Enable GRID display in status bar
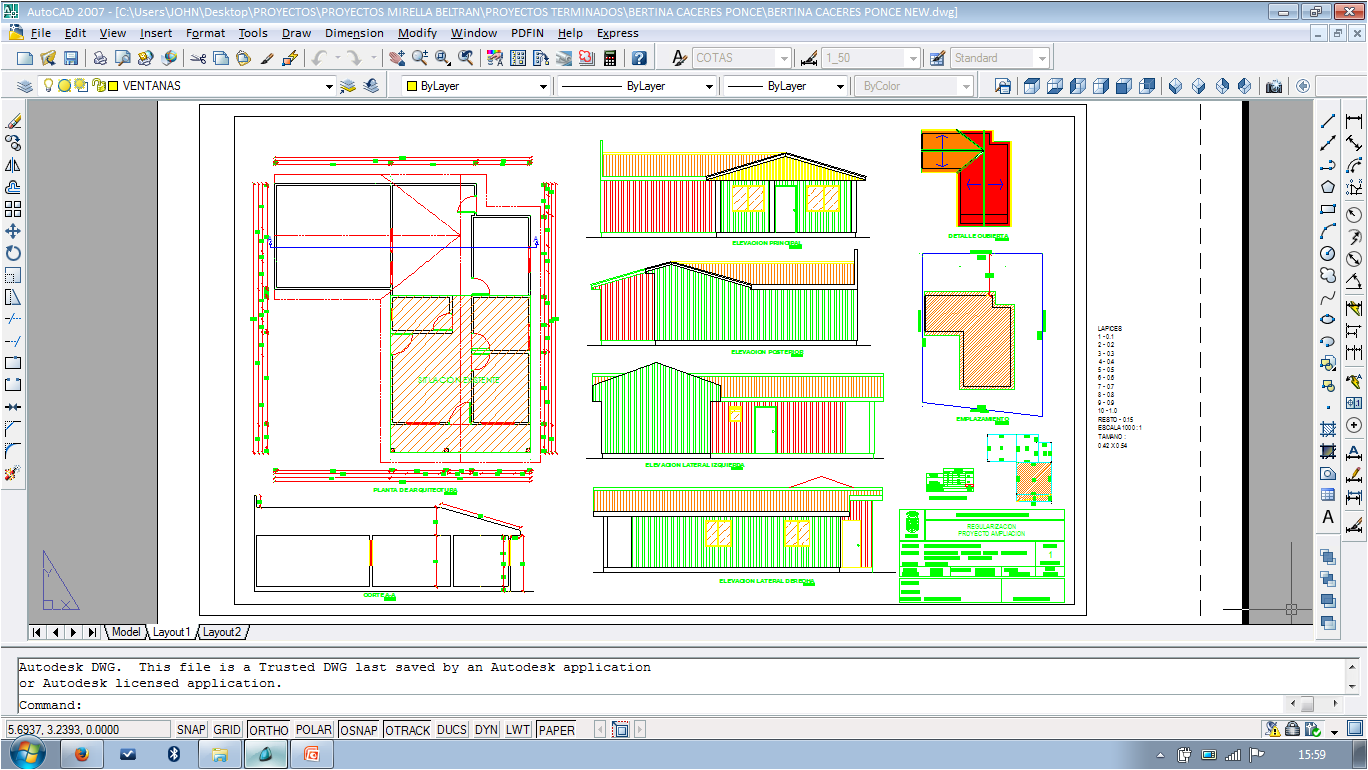Viewport: 1368px width, 770px height. (227, 730)
